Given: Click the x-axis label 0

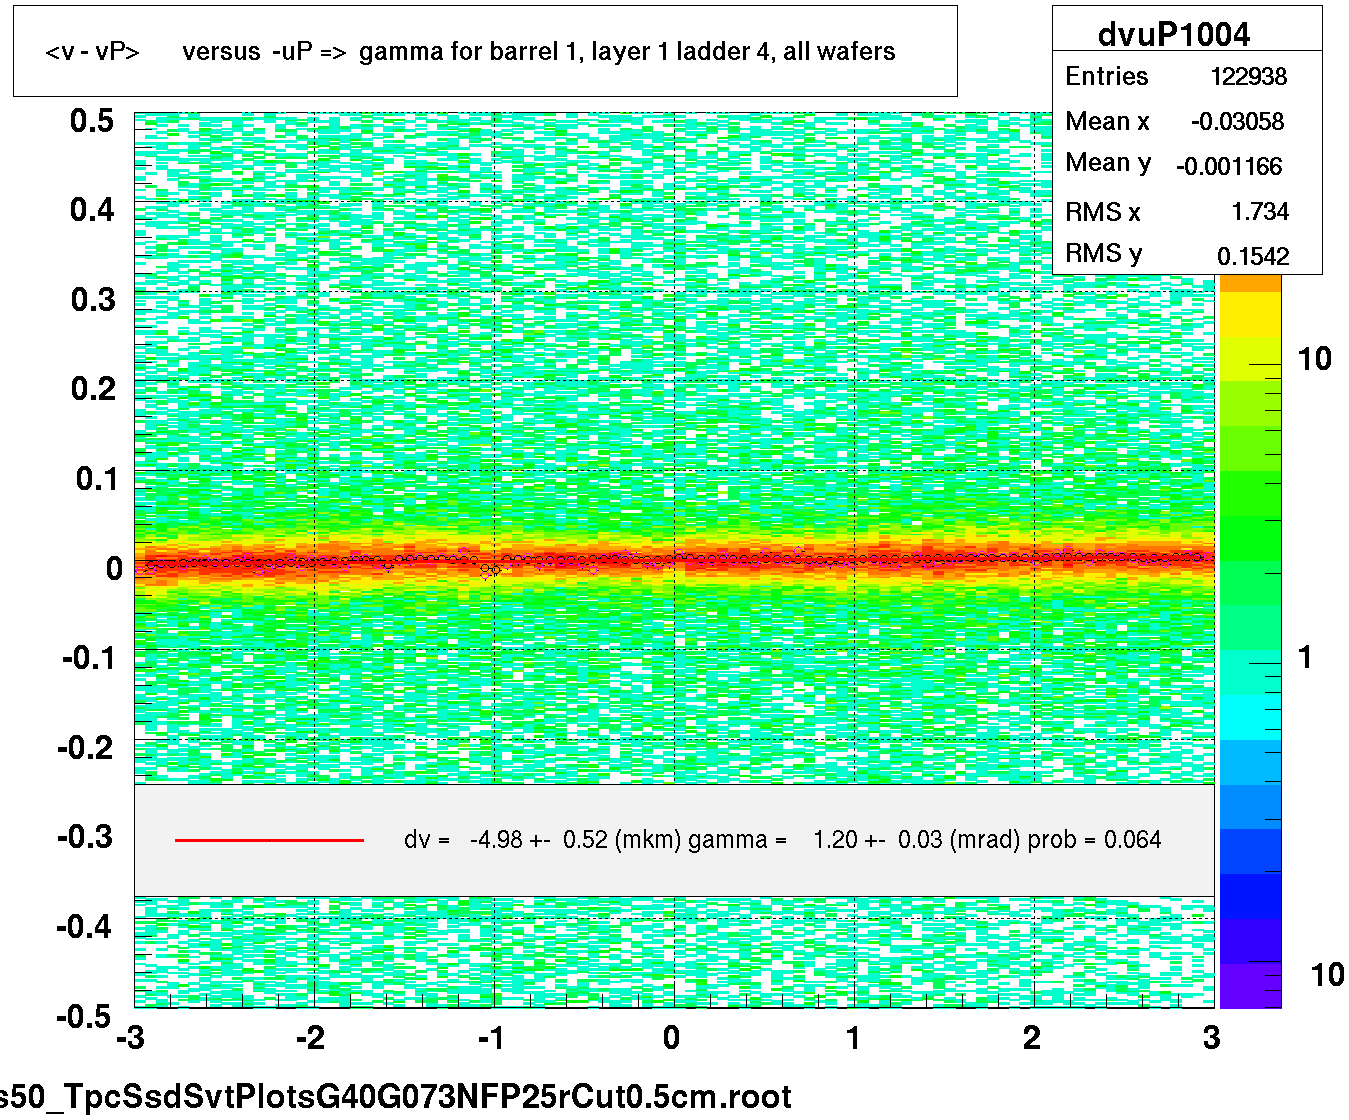Looking at the screenshot, I should [x=673, y=1039].
